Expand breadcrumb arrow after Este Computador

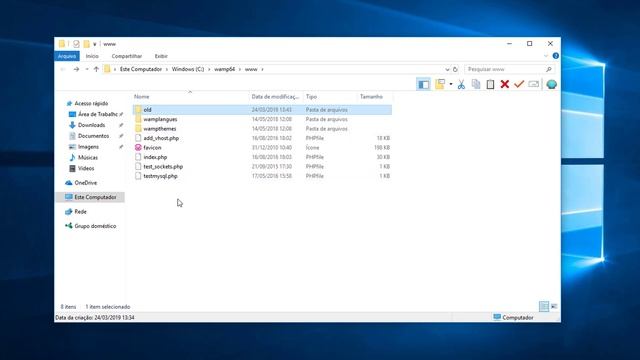click(167, 69)
